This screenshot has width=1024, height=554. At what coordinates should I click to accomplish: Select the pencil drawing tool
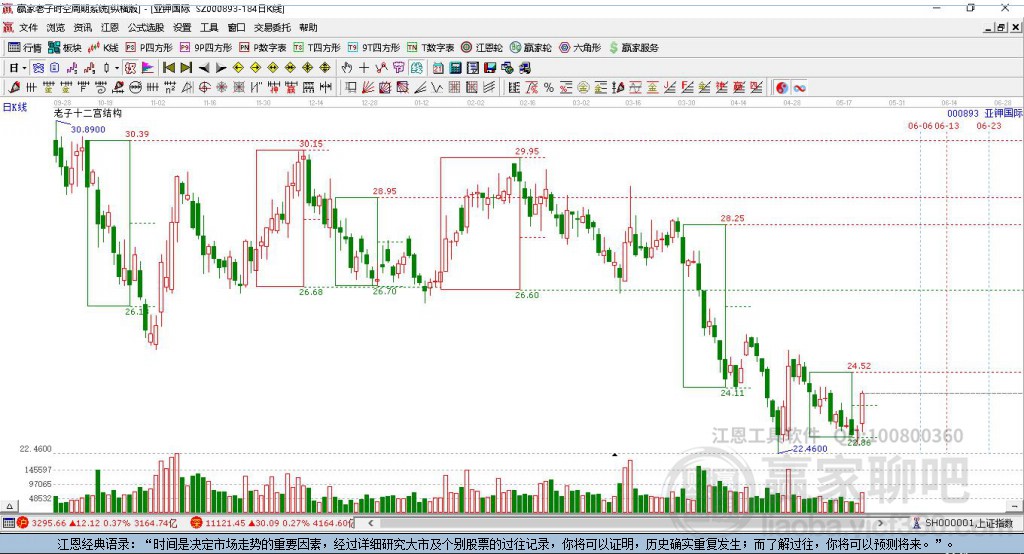(x=14, y=88)
